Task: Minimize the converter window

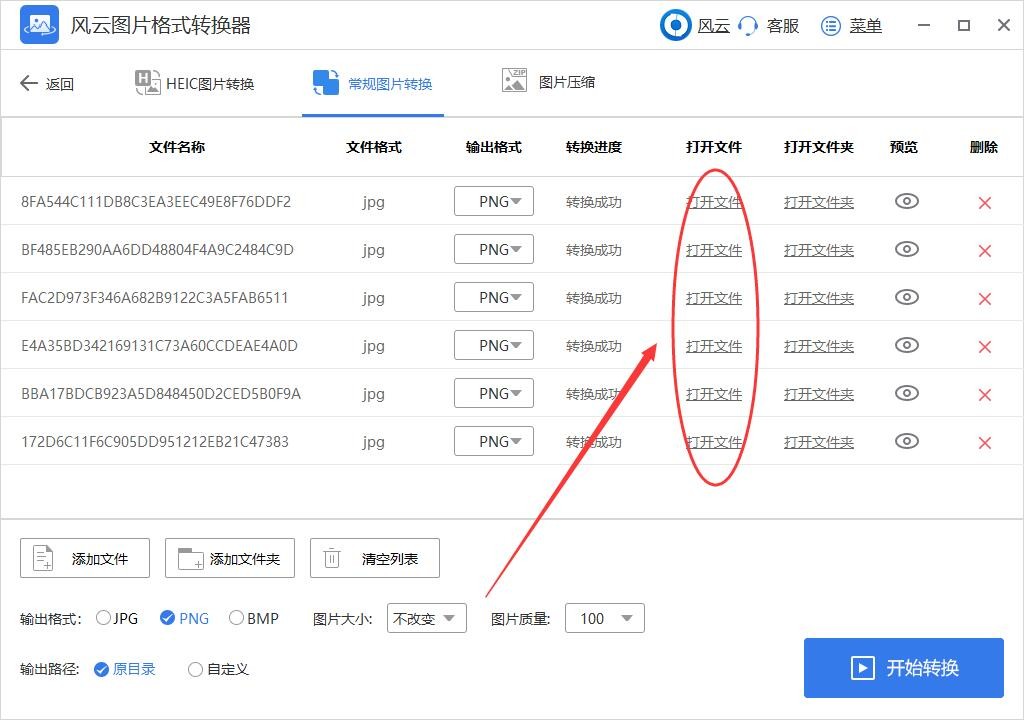Action: tap(923, 25)
